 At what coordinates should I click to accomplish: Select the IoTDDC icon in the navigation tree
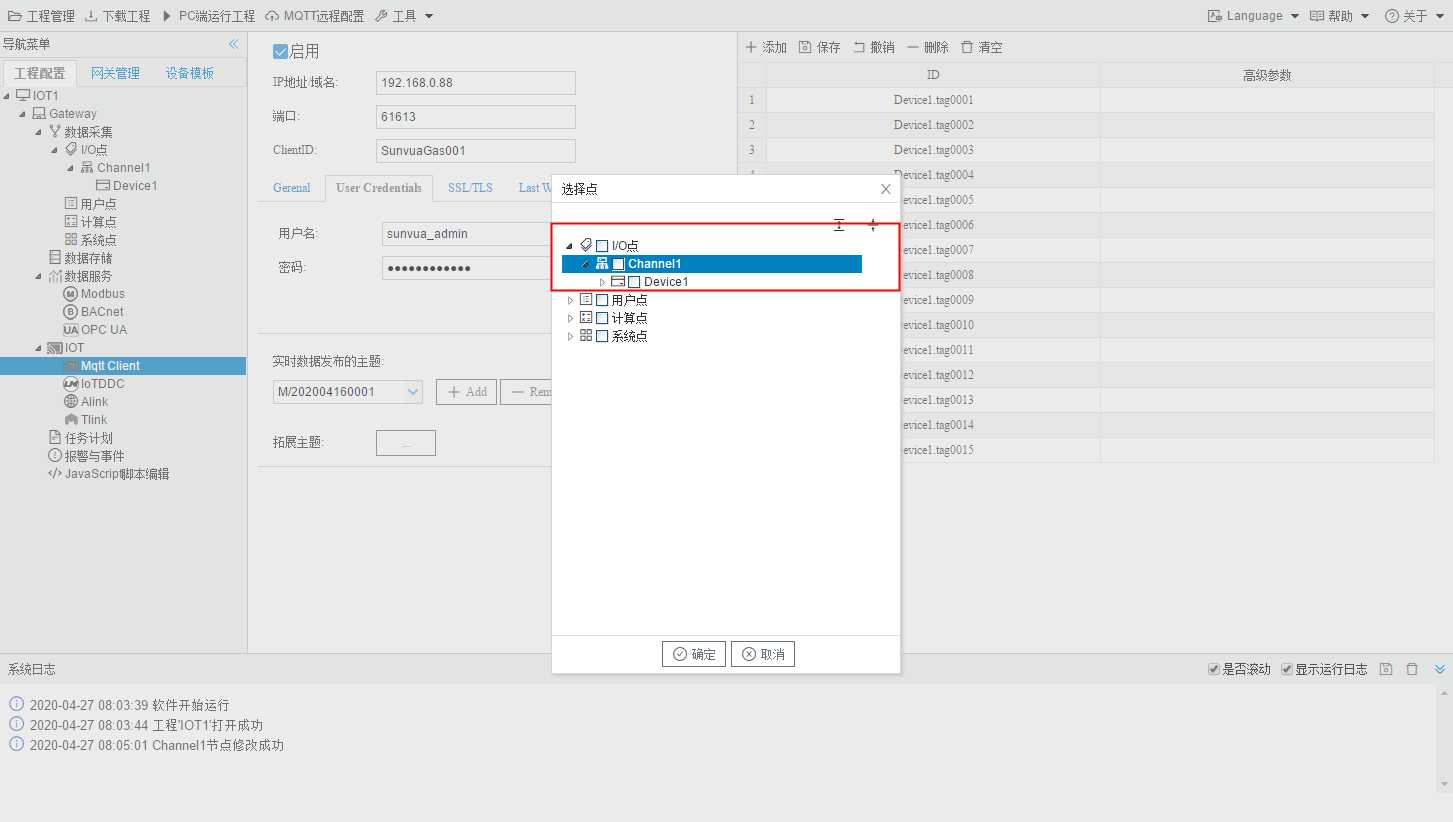pos(71,384)
